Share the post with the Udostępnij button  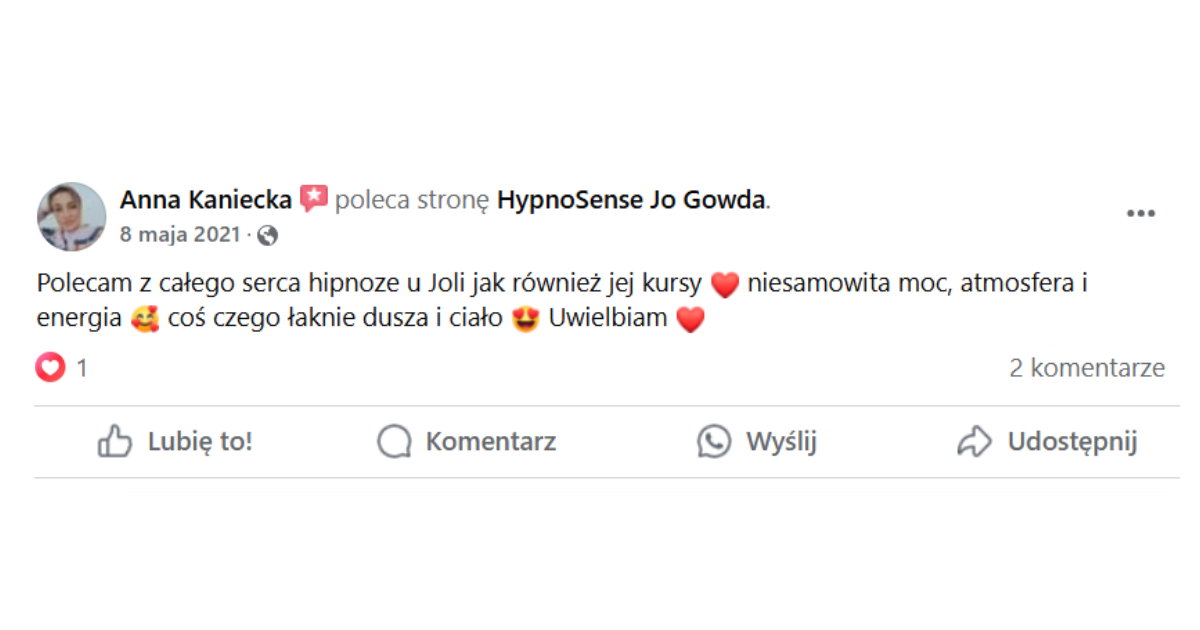click(x=1047, y=442)
